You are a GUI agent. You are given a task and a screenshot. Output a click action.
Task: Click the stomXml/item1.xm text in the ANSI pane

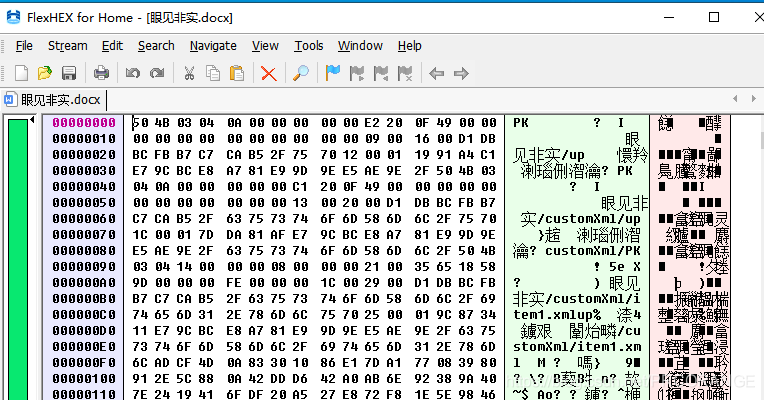click(577, 347)
